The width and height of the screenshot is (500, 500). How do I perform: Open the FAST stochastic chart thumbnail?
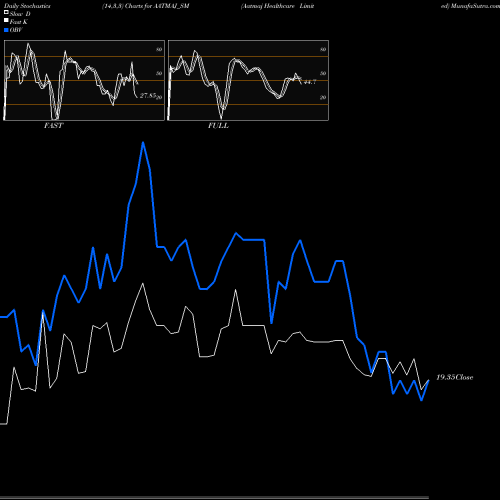tap(84, 80)
